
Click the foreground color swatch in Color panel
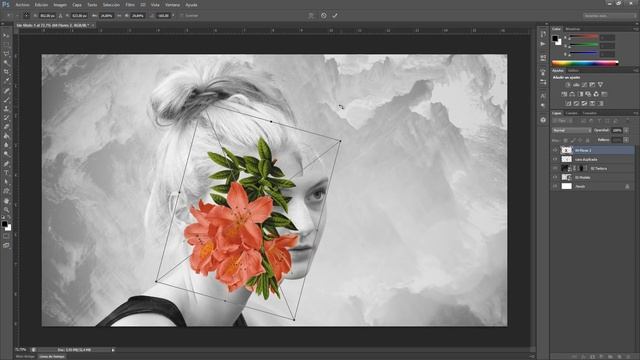click(x=555, y=39)
